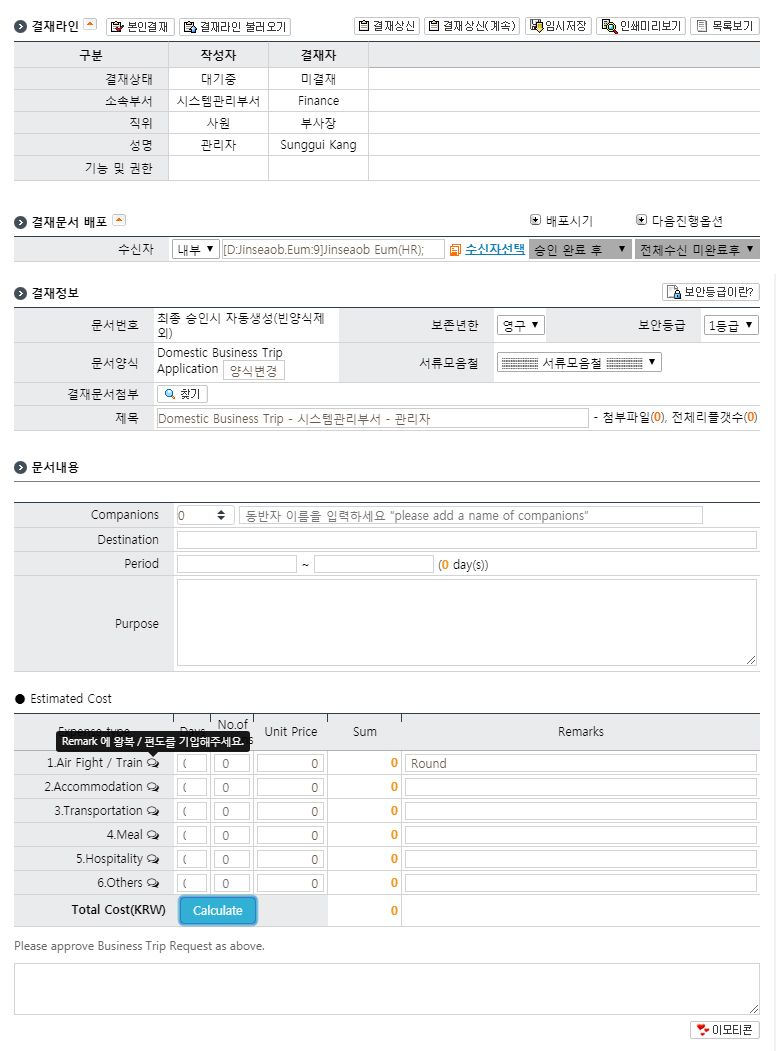
Task: Click the 문서내용 section bullet icon
Action: coord(20,467)
